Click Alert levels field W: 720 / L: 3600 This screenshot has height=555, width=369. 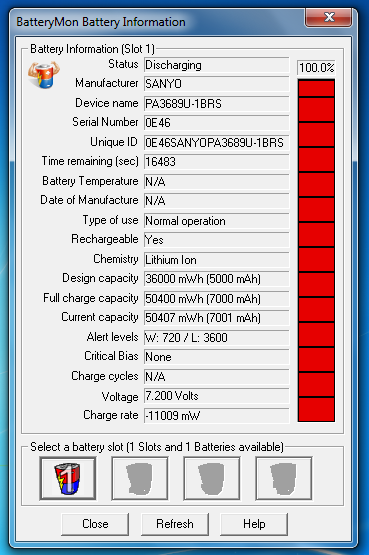coord(217,338)
